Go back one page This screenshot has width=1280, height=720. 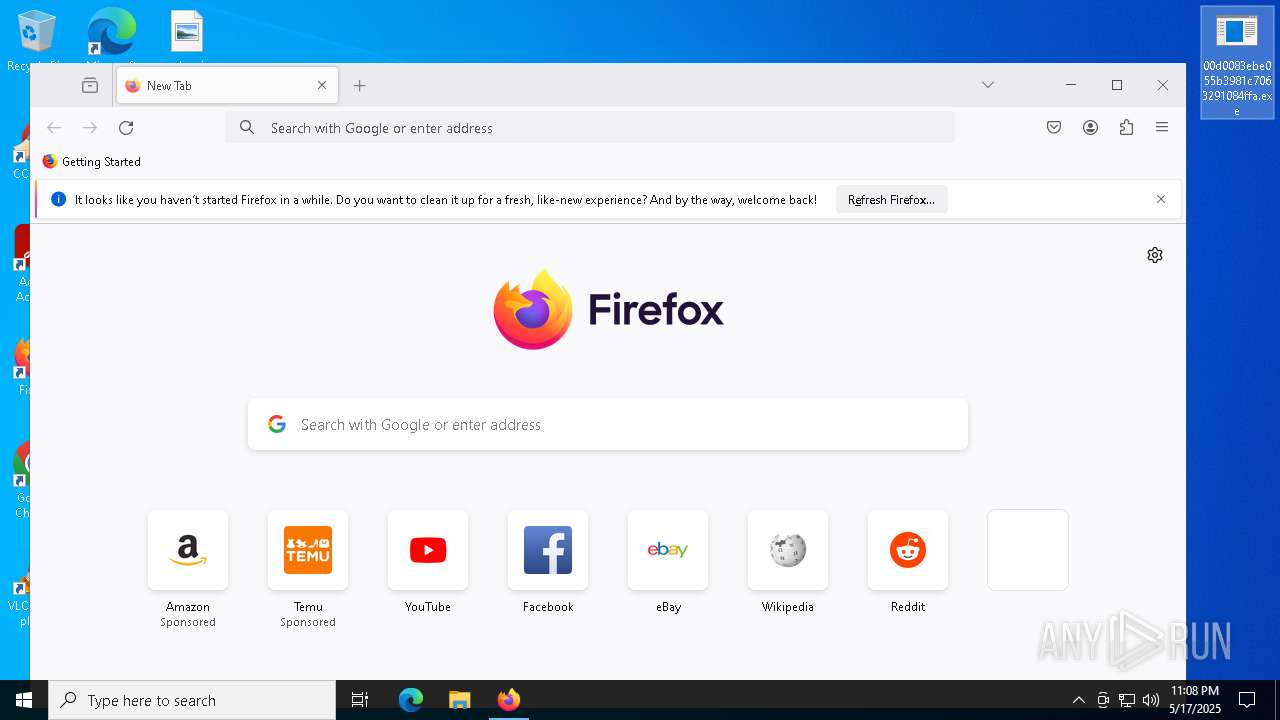coord(54,128)
